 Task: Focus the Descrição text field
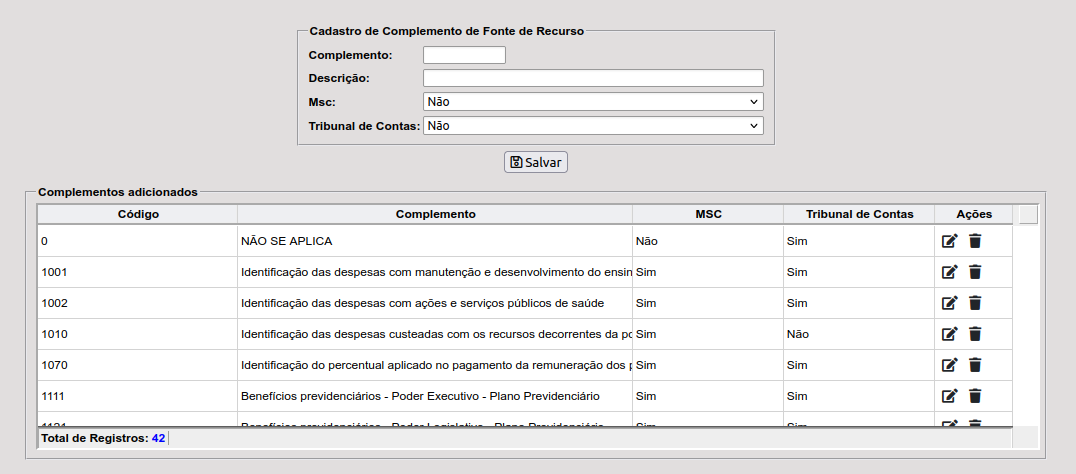click(593, 78)
